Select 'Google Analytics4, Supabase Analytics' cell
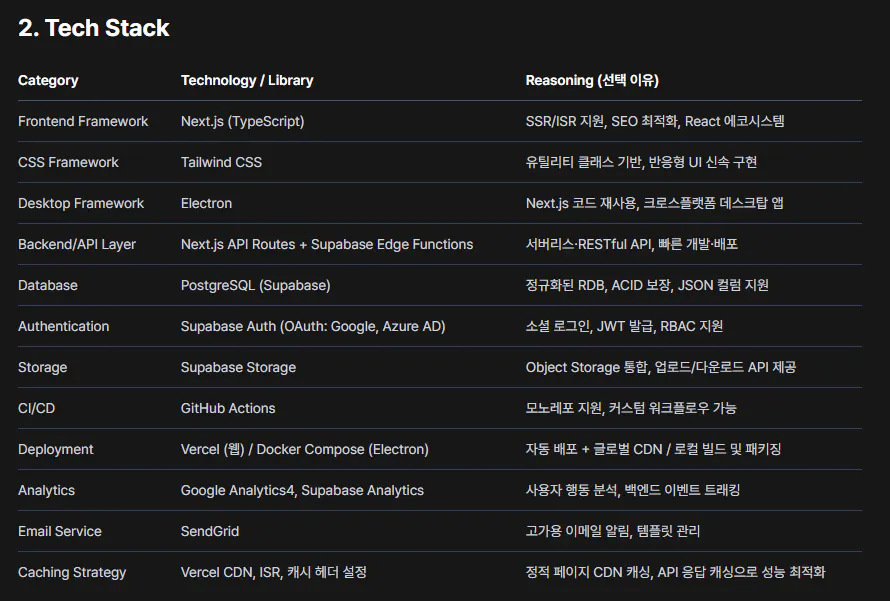The height and width of the screenshot is (601, 890). coord(303,490)
